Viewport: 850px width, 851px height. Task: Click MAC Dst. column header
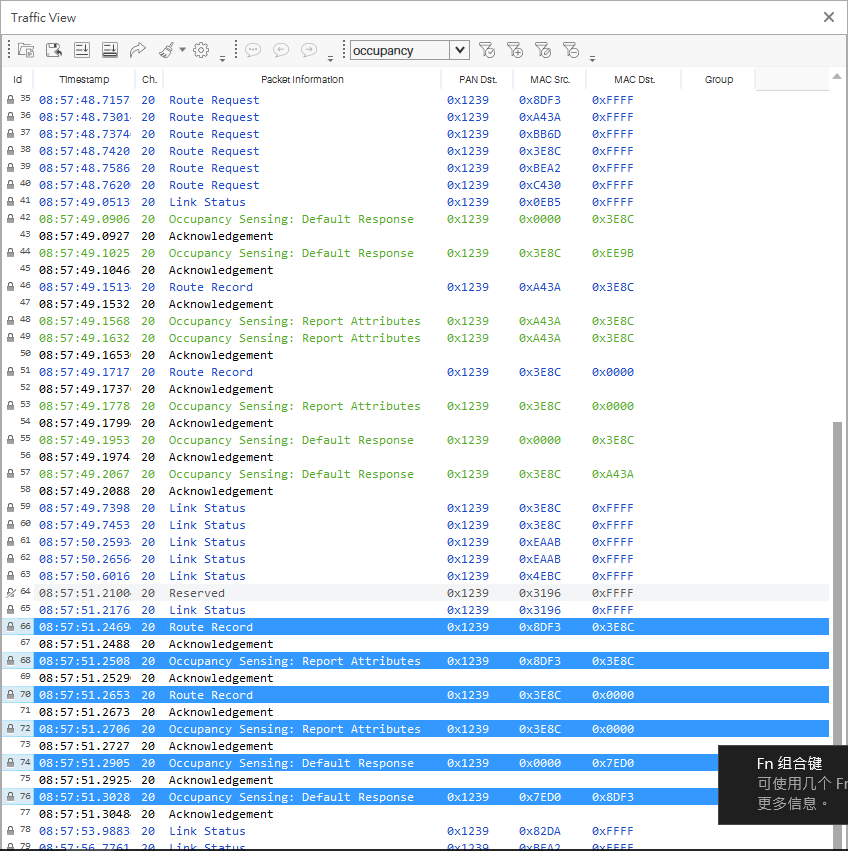click(x=634, y=79)
